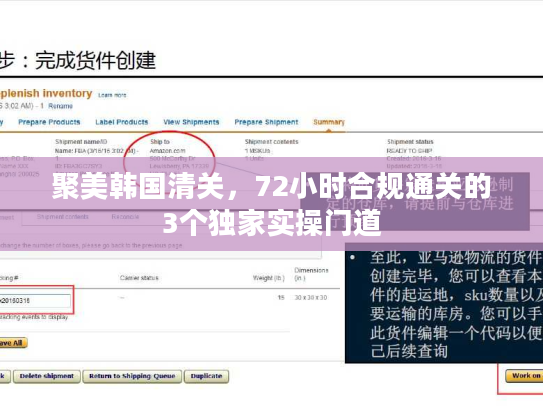This screenshot has height=408, width=543.
Task: Open the Prepare Products tab
Action: point(49,122)
